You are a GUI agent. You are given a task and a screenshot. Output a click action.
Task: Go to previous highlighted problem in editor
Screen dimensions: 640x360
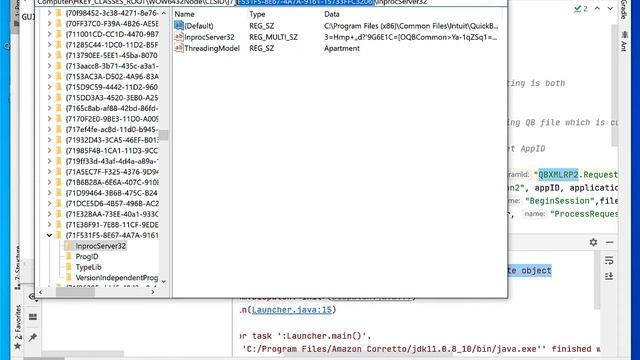pos(597,9)
